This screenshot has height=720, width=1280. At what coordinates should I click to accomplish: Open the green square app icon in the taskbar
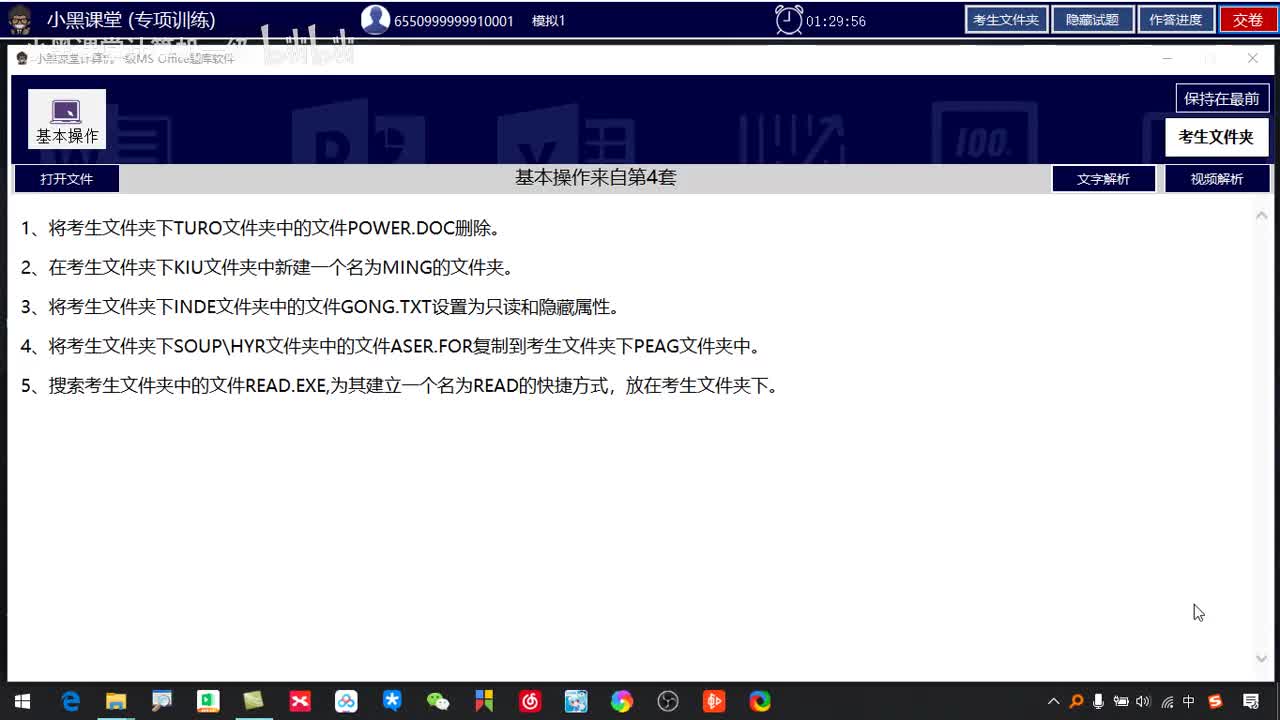[208, 701]
